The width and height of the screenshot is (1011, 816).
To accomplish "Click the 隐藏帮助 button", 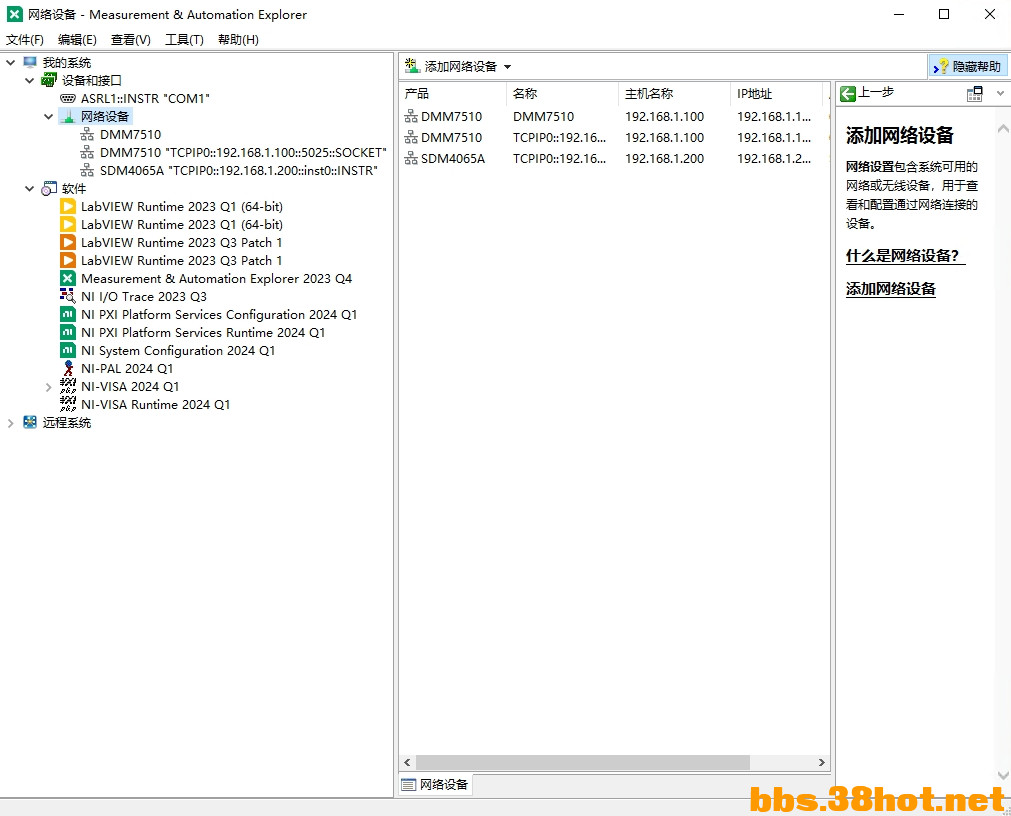I will (x=968, y=66).
